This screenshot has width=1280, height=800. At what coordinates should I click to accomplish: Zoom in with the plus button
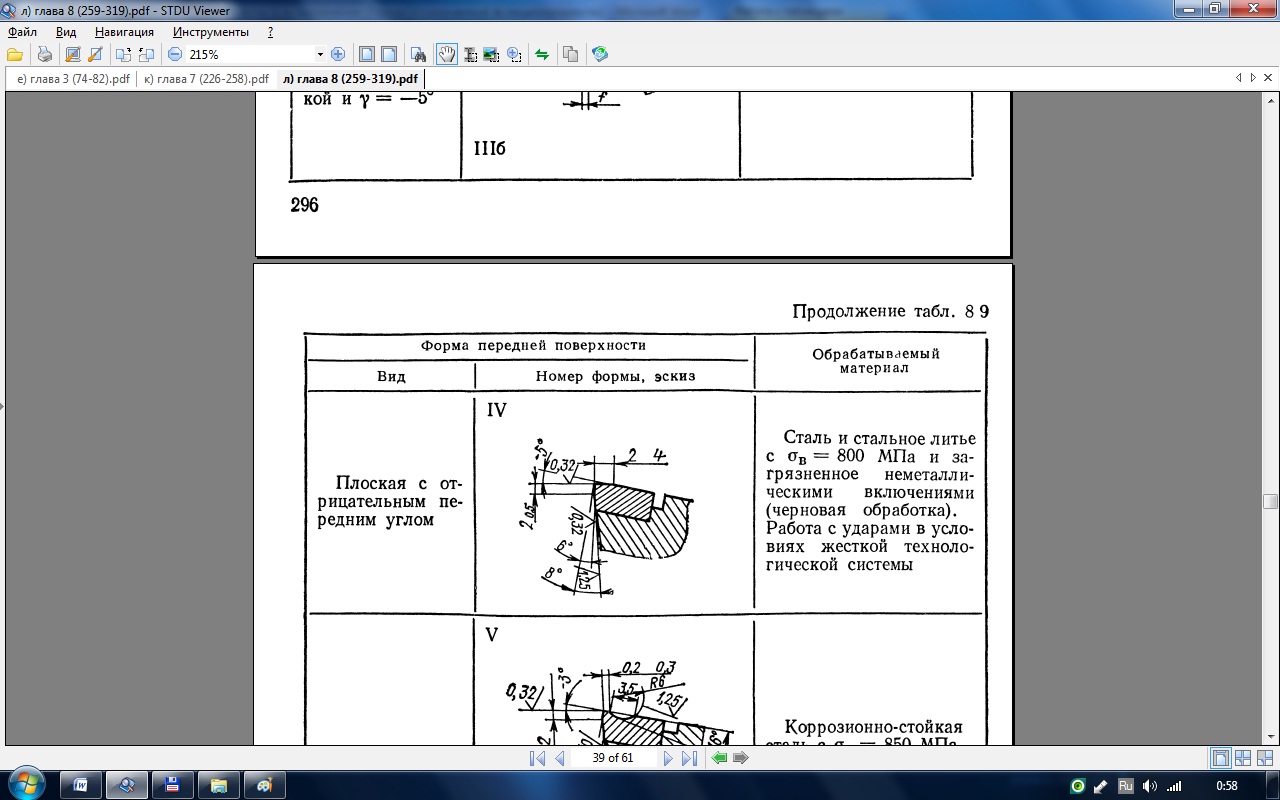pyautogui.click(x=338, y=54)
